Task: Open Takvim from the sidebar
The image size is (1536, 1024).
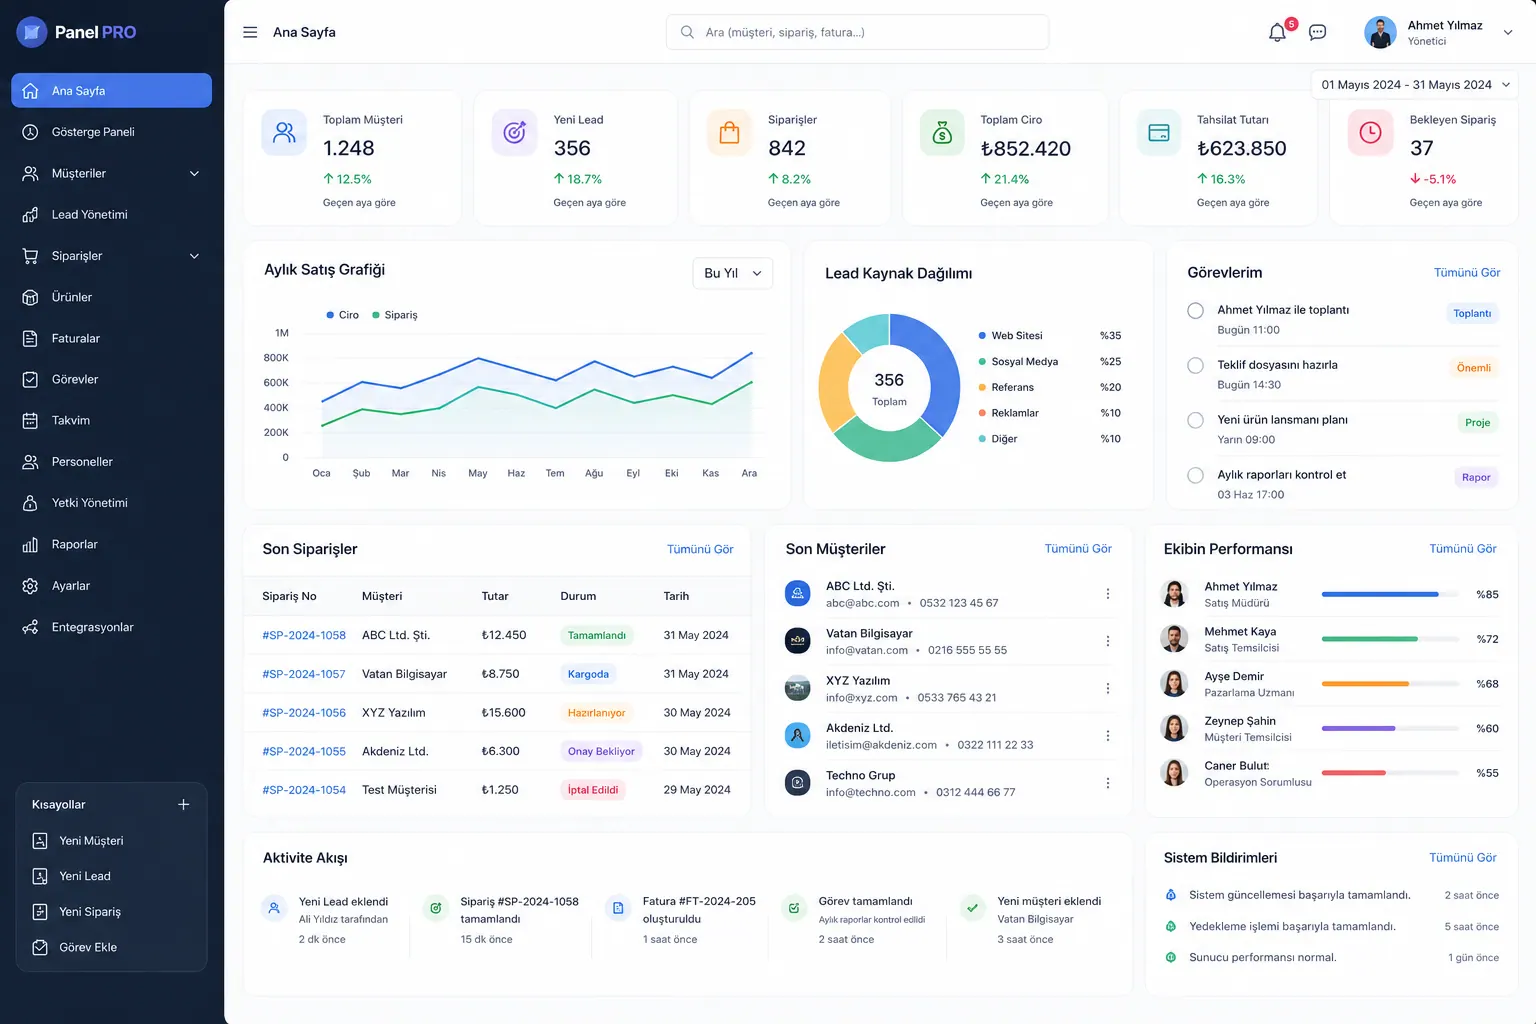Action: pyautogui.click(x=112, y=421)
